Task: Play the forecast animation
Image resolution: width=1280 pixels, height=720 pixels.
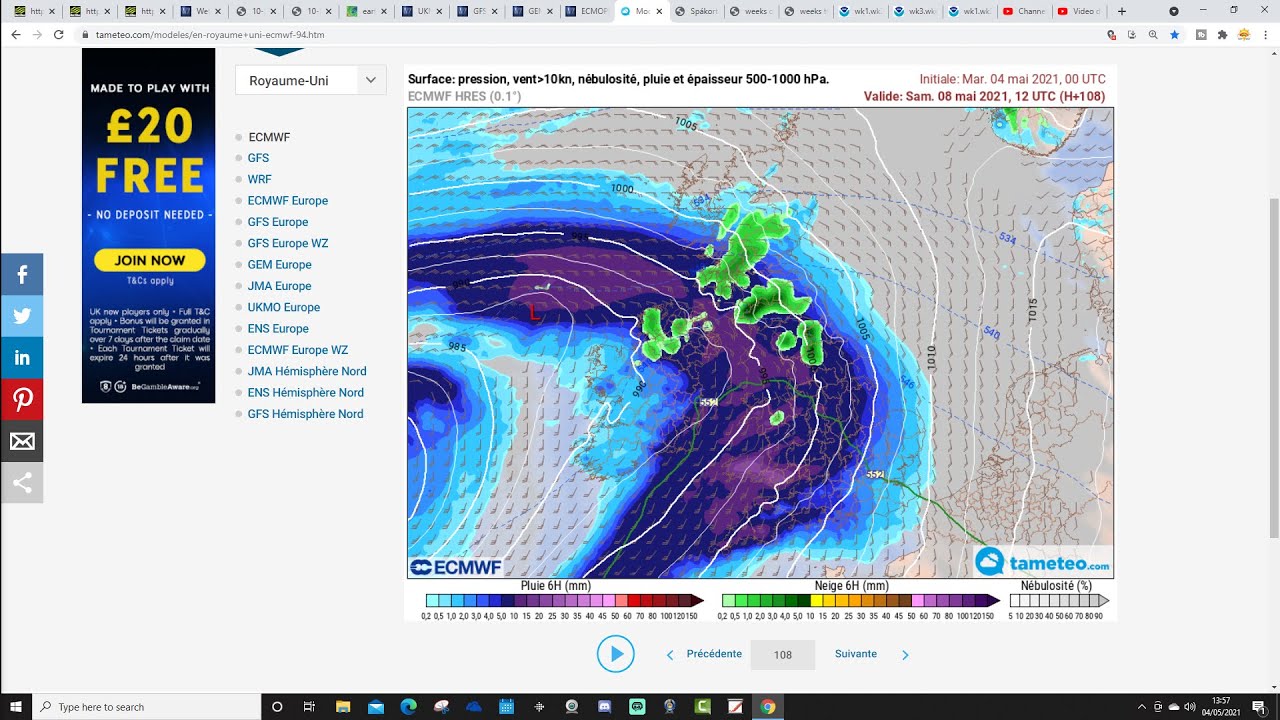Action: [616, 654]
